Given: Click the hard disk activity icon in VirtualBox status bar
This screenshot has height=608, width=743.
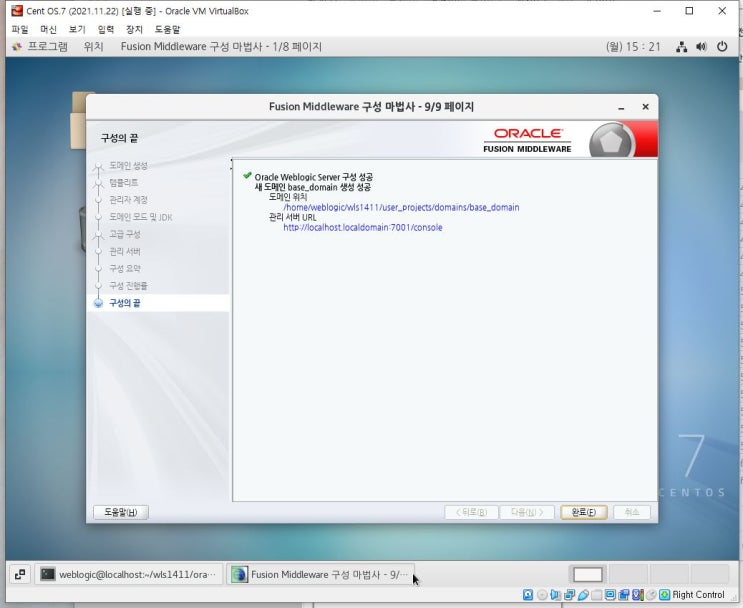Looking at the screenshot, I should (x=528, y=595).
